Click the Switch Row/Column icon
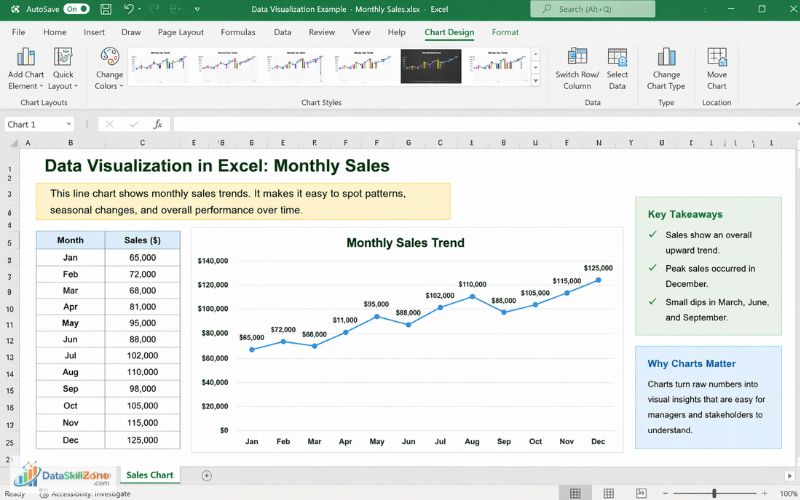Image resolution: width=800 pixels, height=500 pixels. [x=578, y=56]
